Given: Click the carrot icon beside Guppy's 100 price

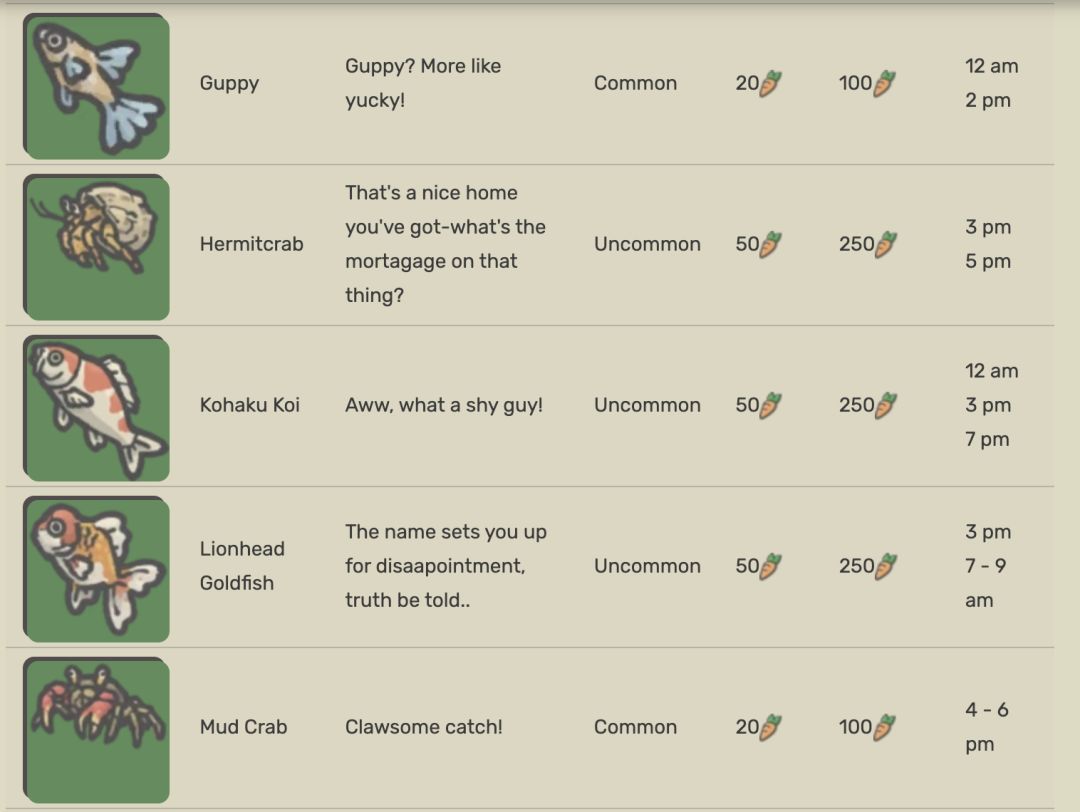Looking at the screenshot, I should 883,83.
